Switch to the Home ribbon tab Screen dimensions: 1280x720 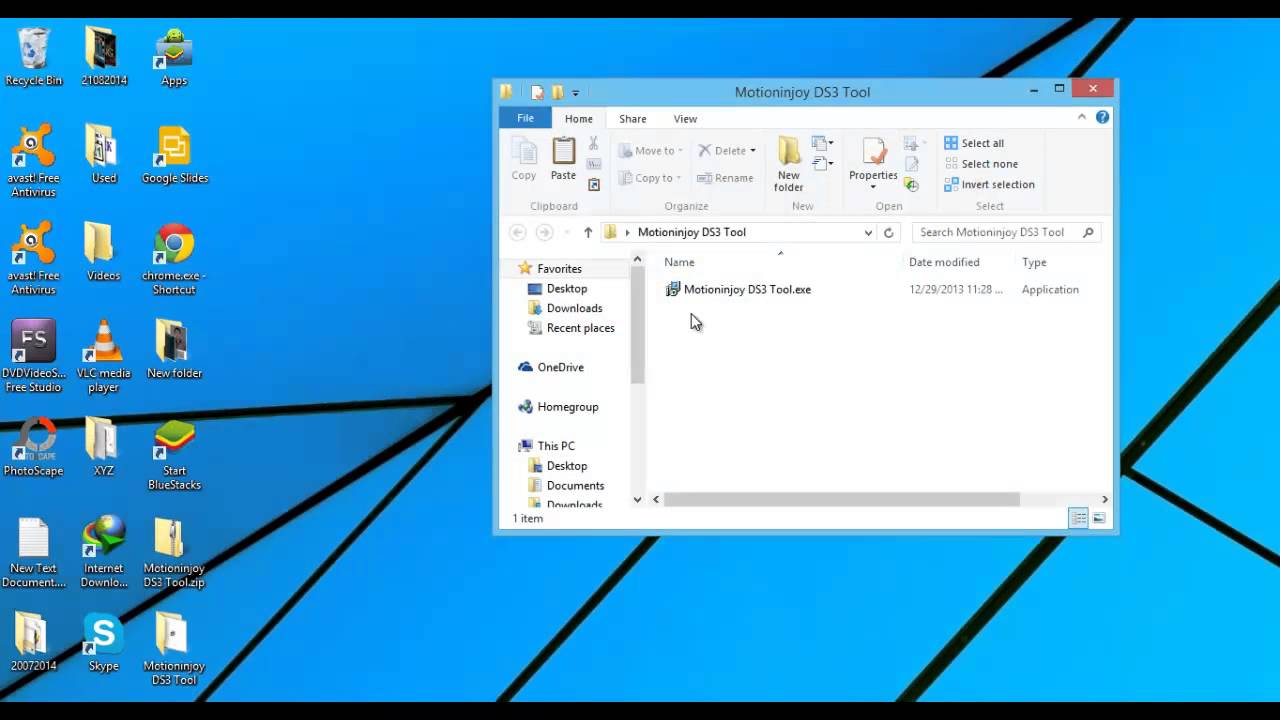coord(578,118)
